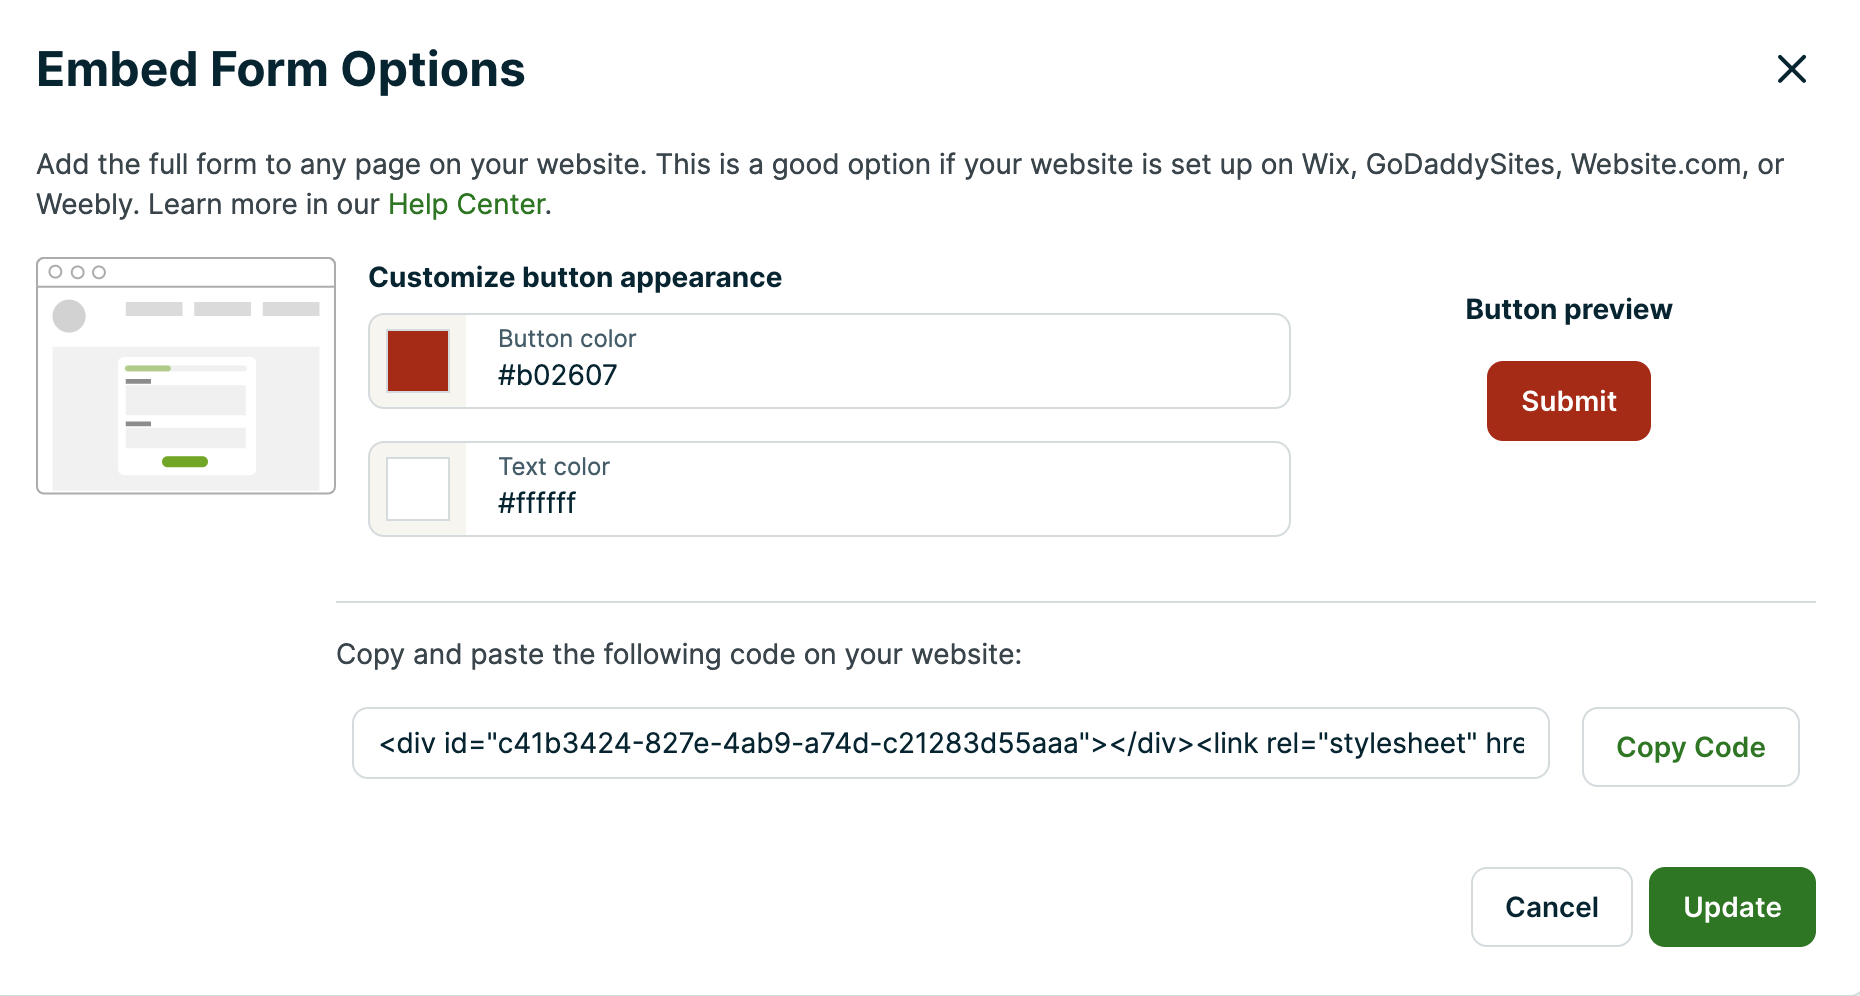Apply changes with the Update button
The width and height of the screenshot is (1860, 996).
click(x=1732, y=907)
